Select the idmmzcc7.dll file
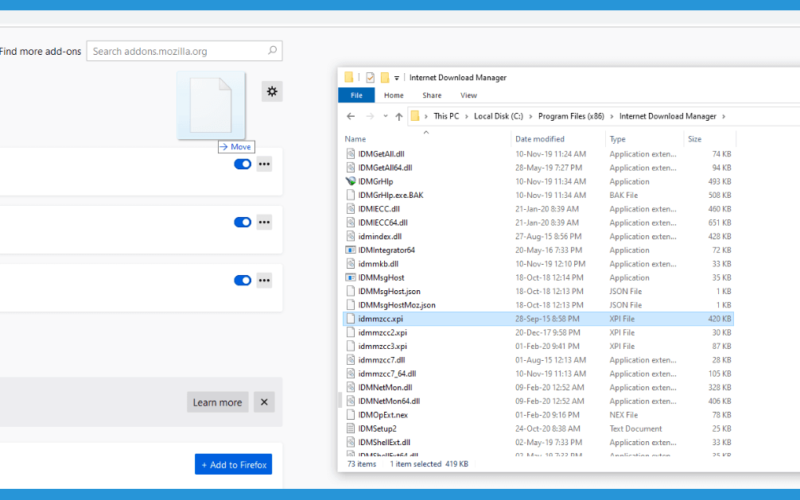The width and height of the screenshot is (800, 500). (x=381, y=360)
